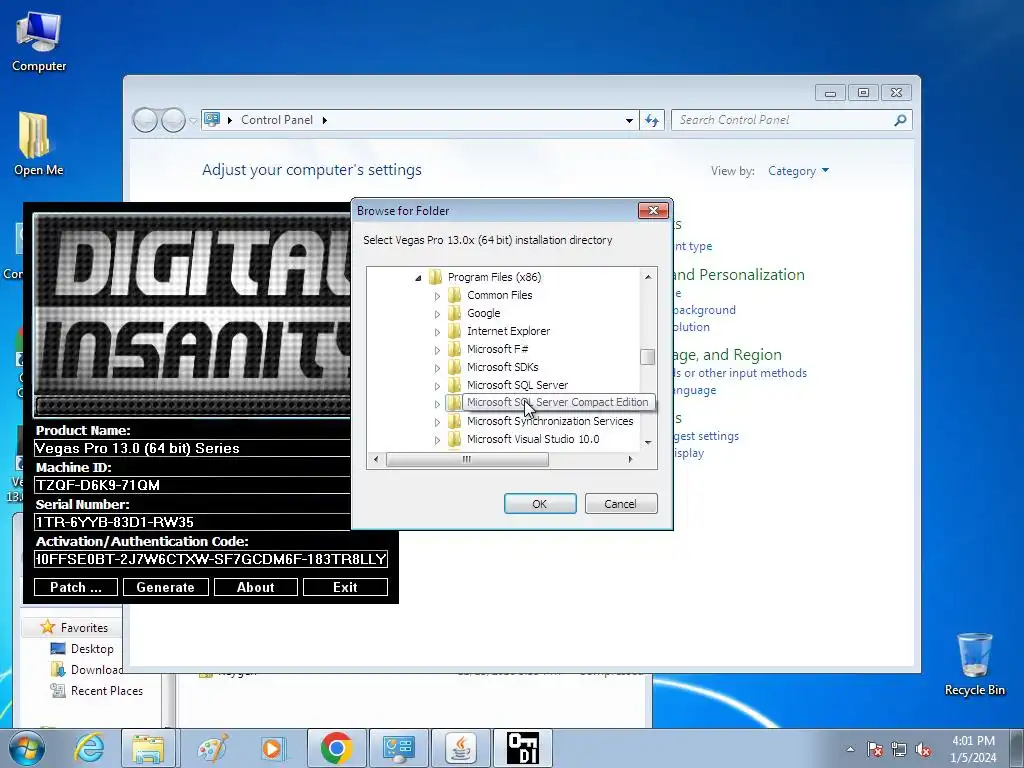Open the Computer desktop icon
Image resolution: width=1024 pixels, height=768 pixels.
[x=39, y=42]
